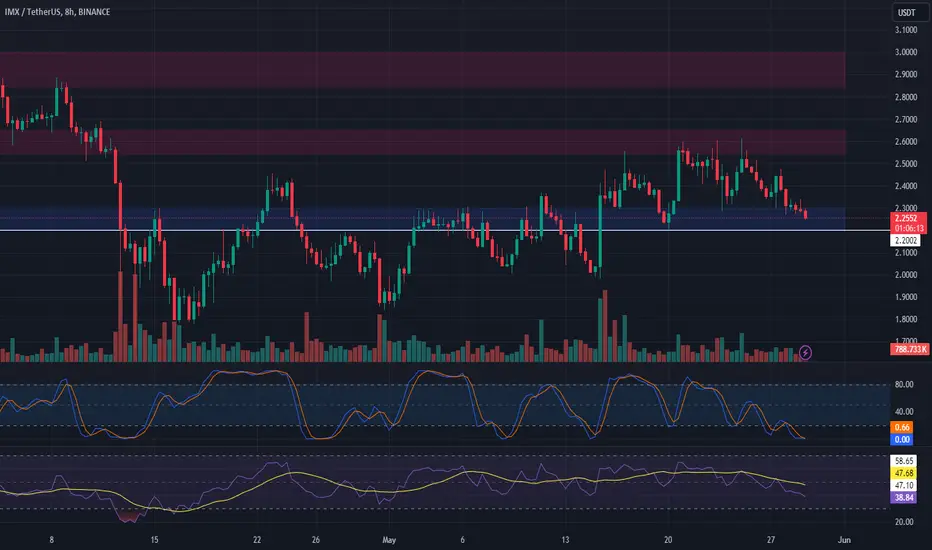The width and height of the screenshot is (932, 550).
Task: Click the 2.0000 price axis label
Action: [906, 275]
